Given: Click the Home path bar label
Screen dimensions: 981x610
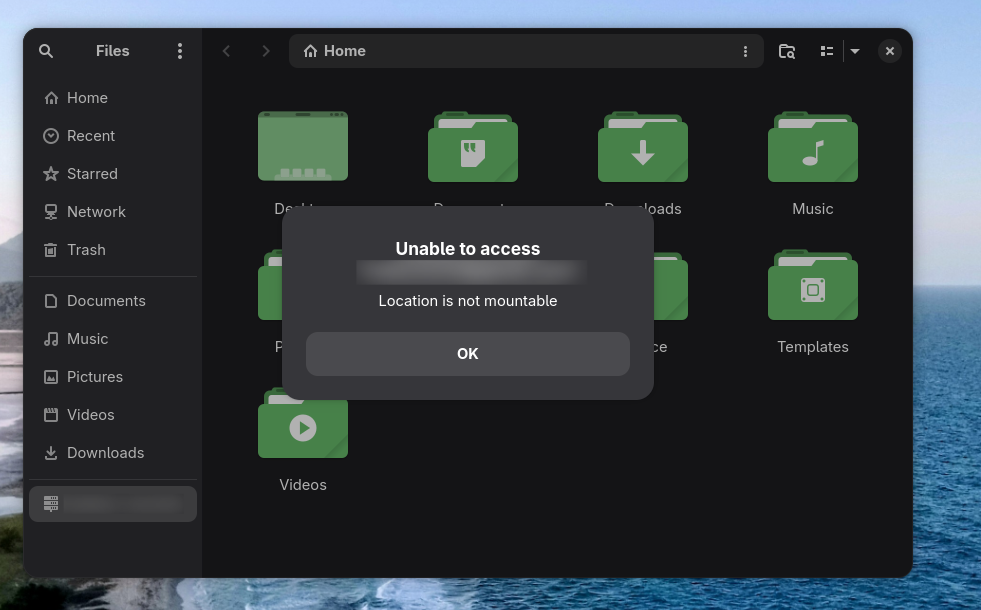Looking at the screenshot, I should pyautogui.click(x=345, y=51).
